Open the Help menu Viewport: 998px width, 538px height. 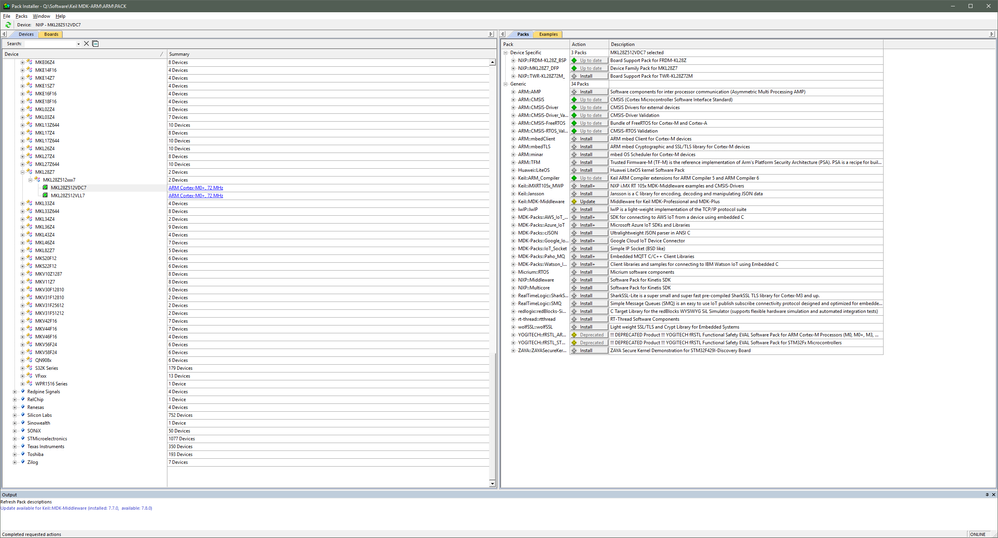[60, 16]
